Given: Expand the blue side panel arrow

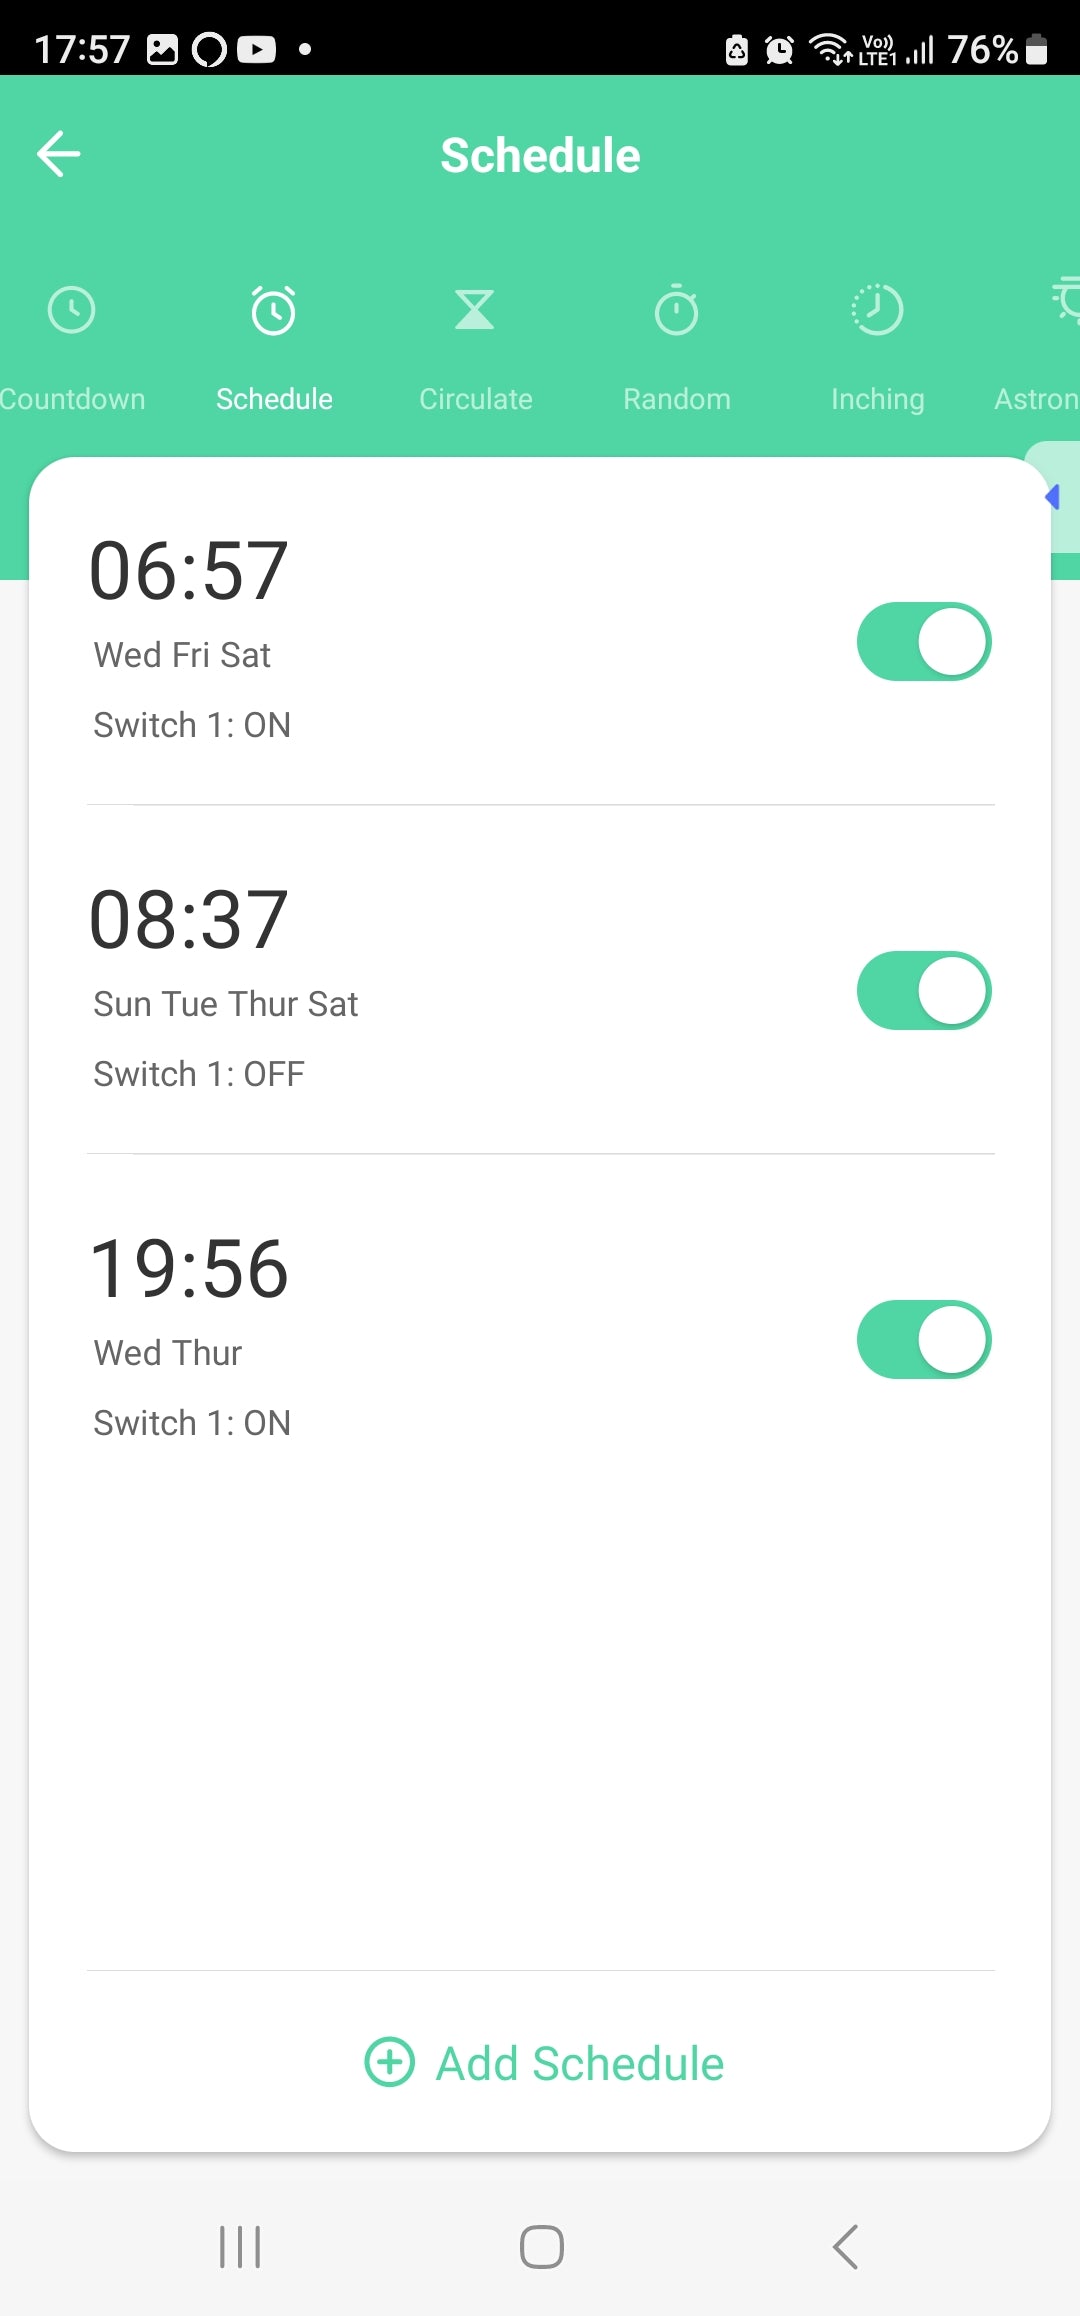Looking at the screenshot, I should click(1053, 497).
